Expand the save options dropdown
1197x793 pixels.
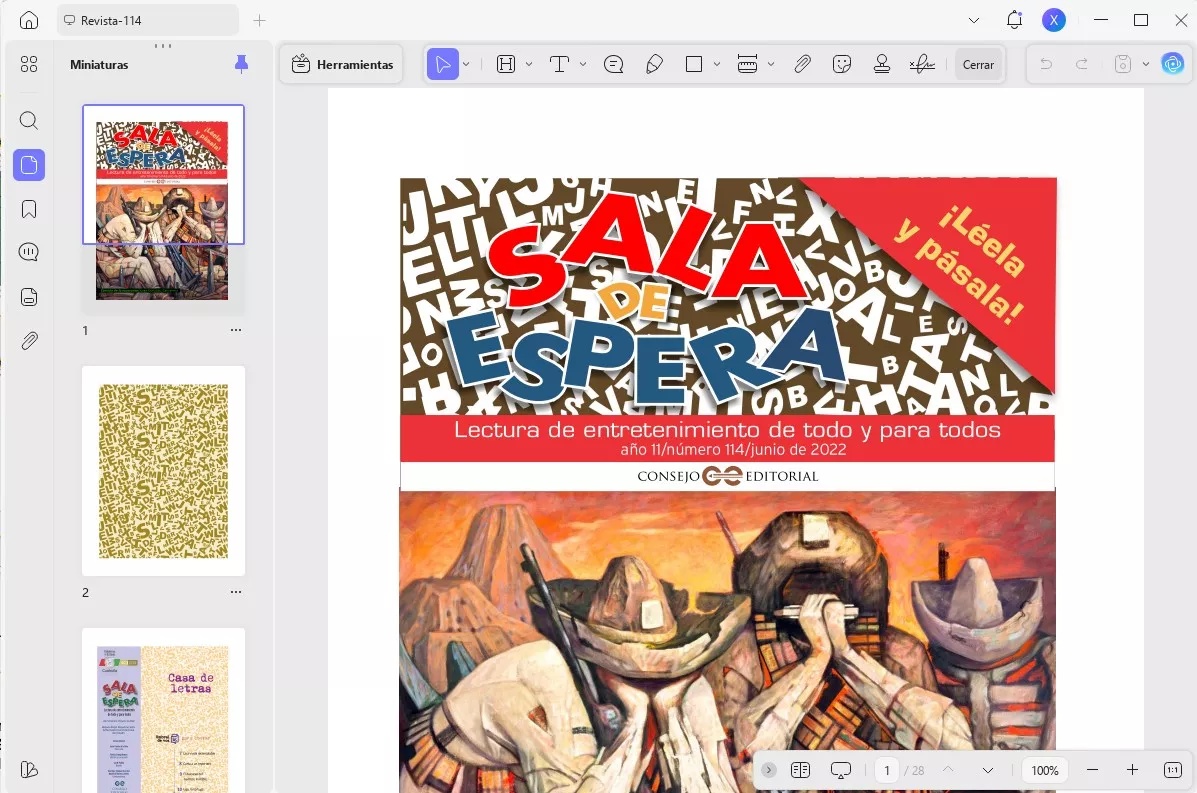[x=1146, y=65]
